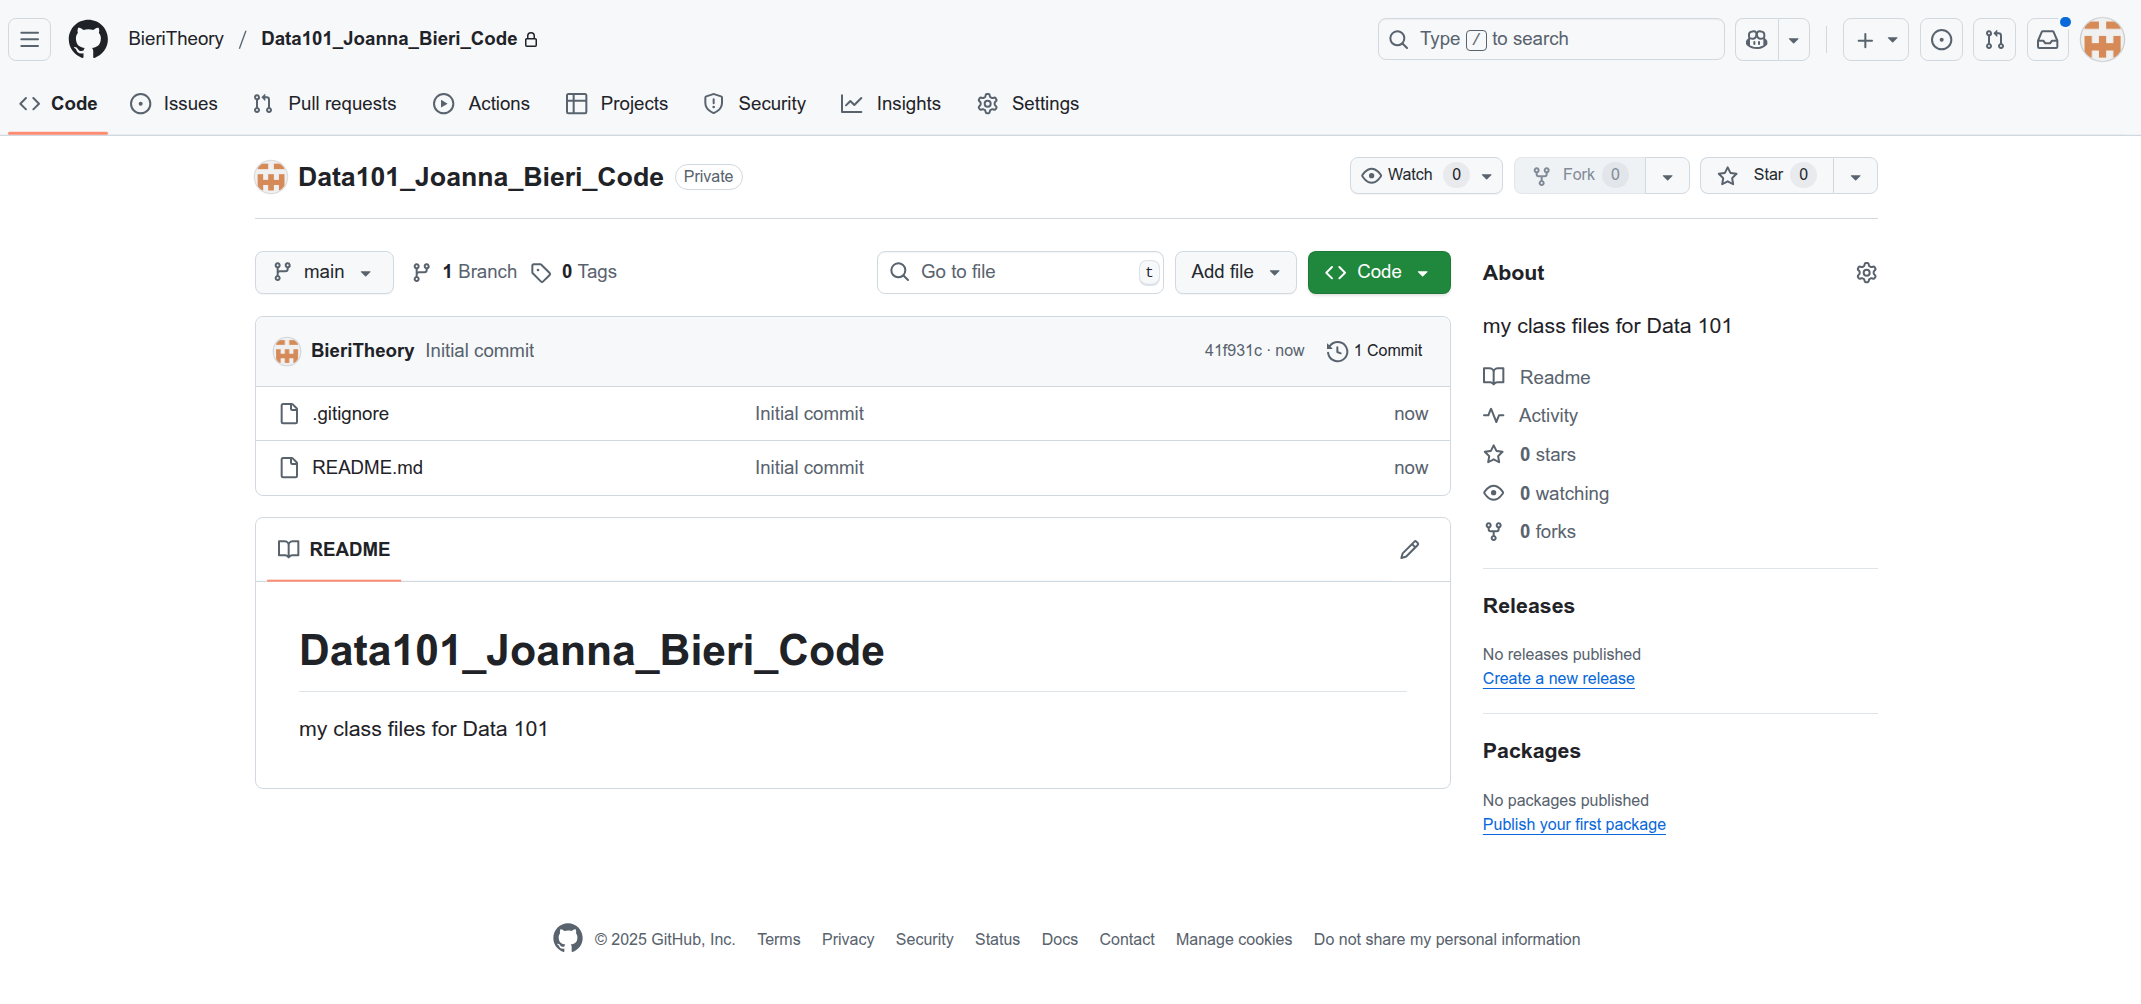2141x1004 pixels.
Task: Expand the main branch dropdown
Action: click(324, 272)
